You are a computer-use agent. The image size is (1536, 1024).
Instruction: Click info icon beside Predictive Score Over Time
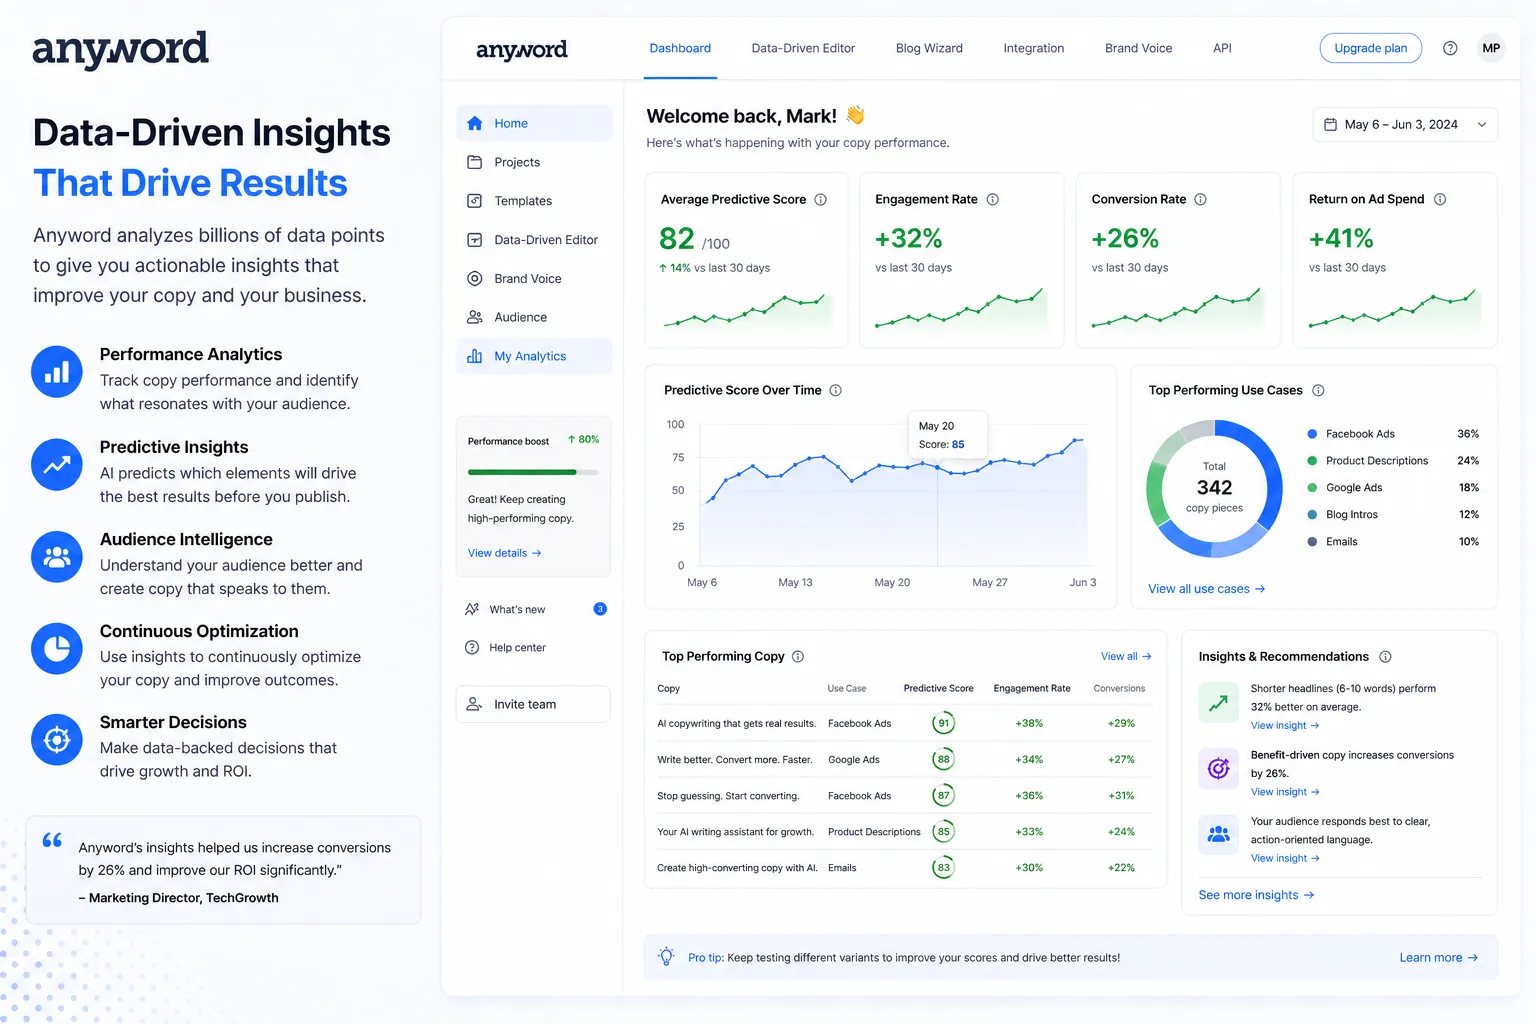coord(836,390)
